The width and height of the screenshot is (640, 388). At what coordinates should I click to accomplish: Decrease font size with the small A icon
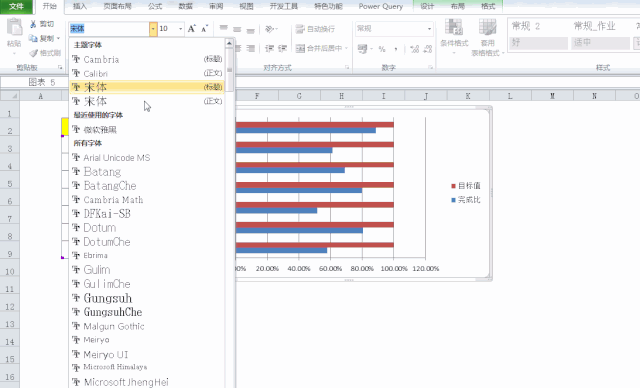pos(204,29)
